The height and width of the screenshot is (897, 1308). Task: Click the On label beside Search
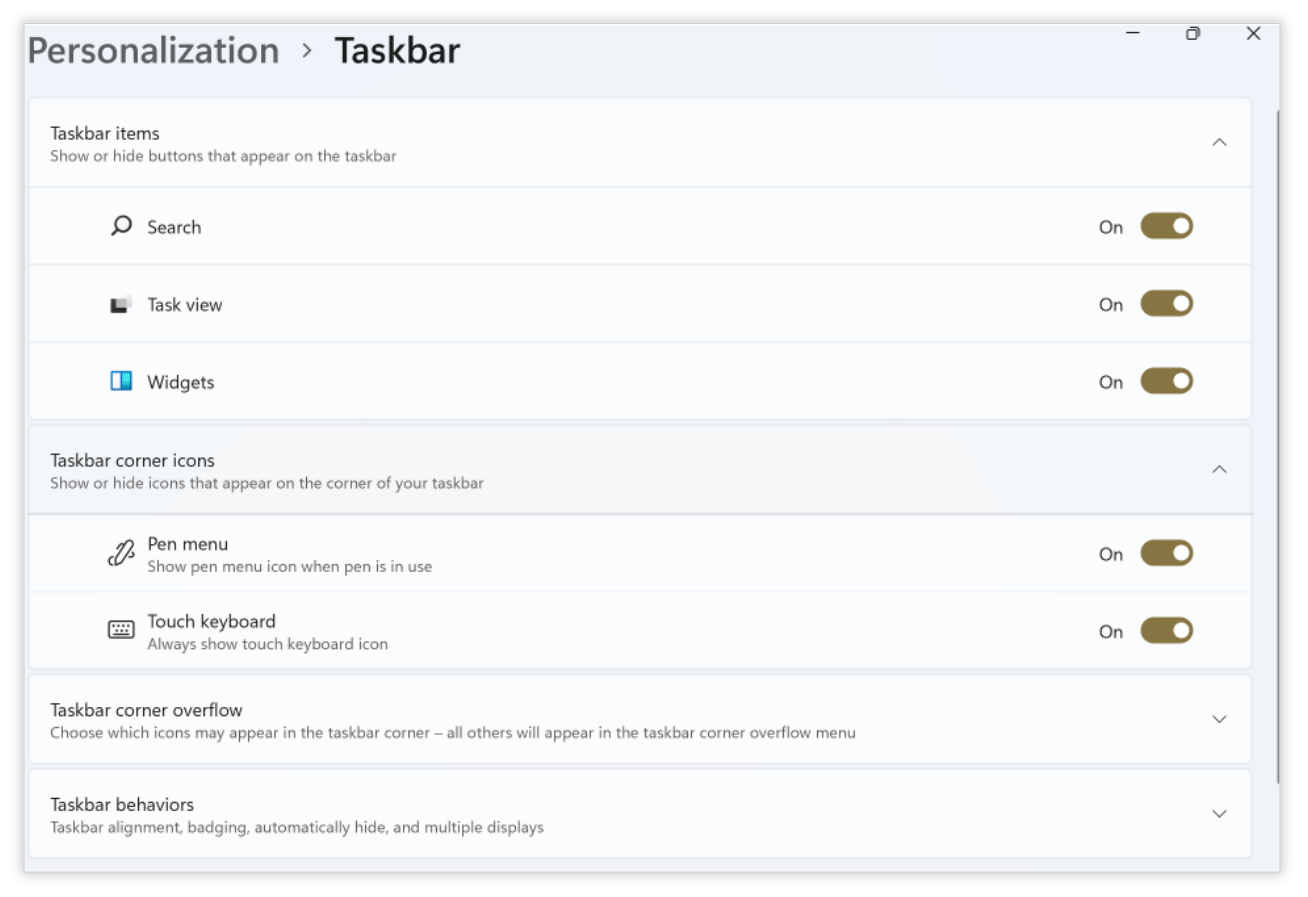1111,227
